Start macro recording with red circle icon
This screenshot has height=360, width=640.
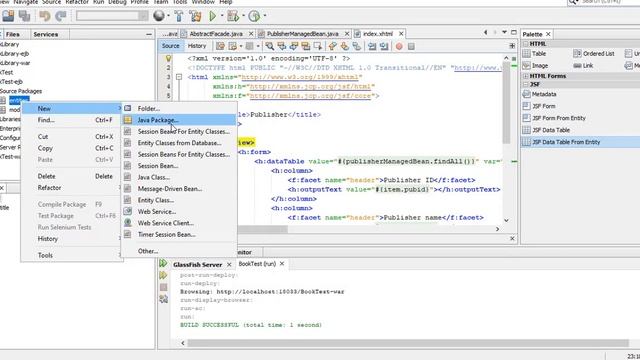399,46
